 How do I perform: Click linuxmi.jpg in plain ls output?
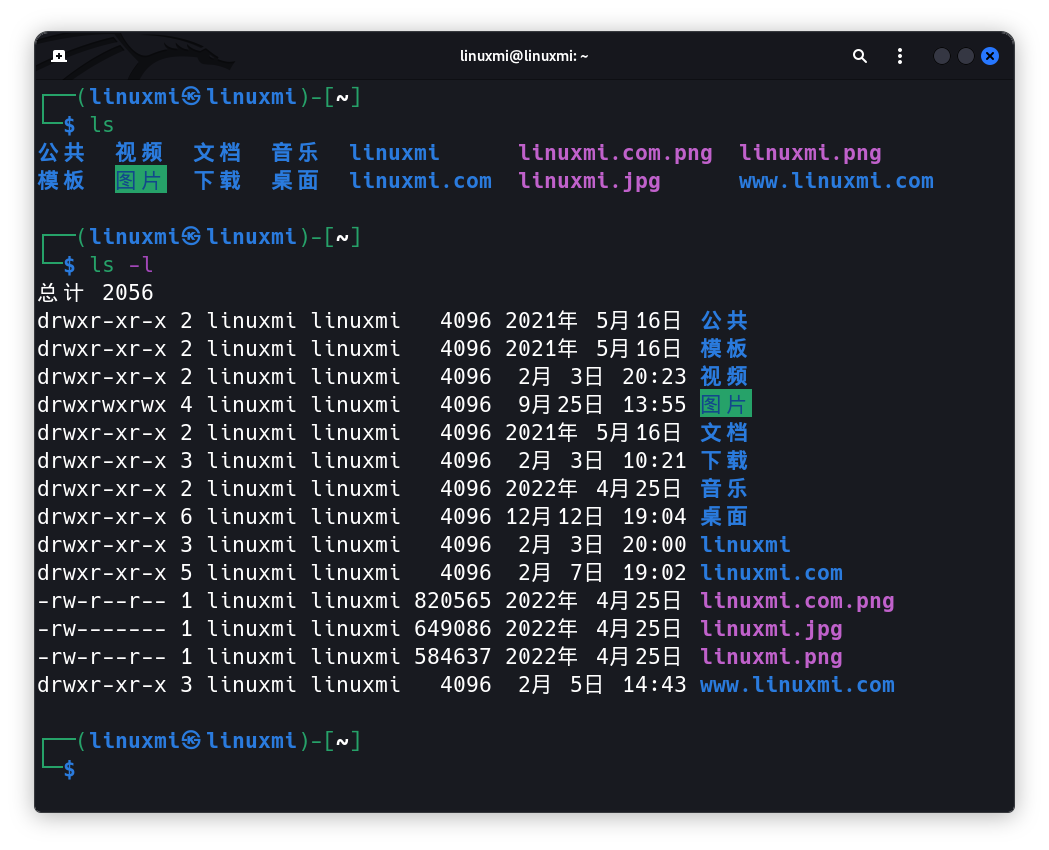(x=589, y=181)
